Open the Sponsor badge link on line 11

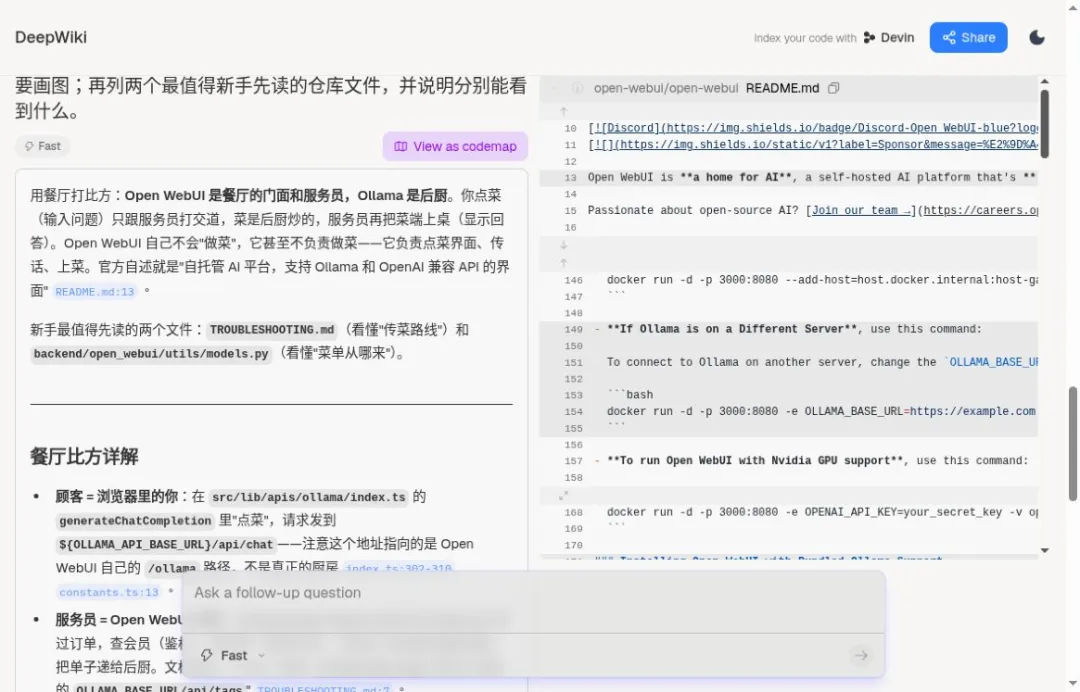click(x=813, y=145)
